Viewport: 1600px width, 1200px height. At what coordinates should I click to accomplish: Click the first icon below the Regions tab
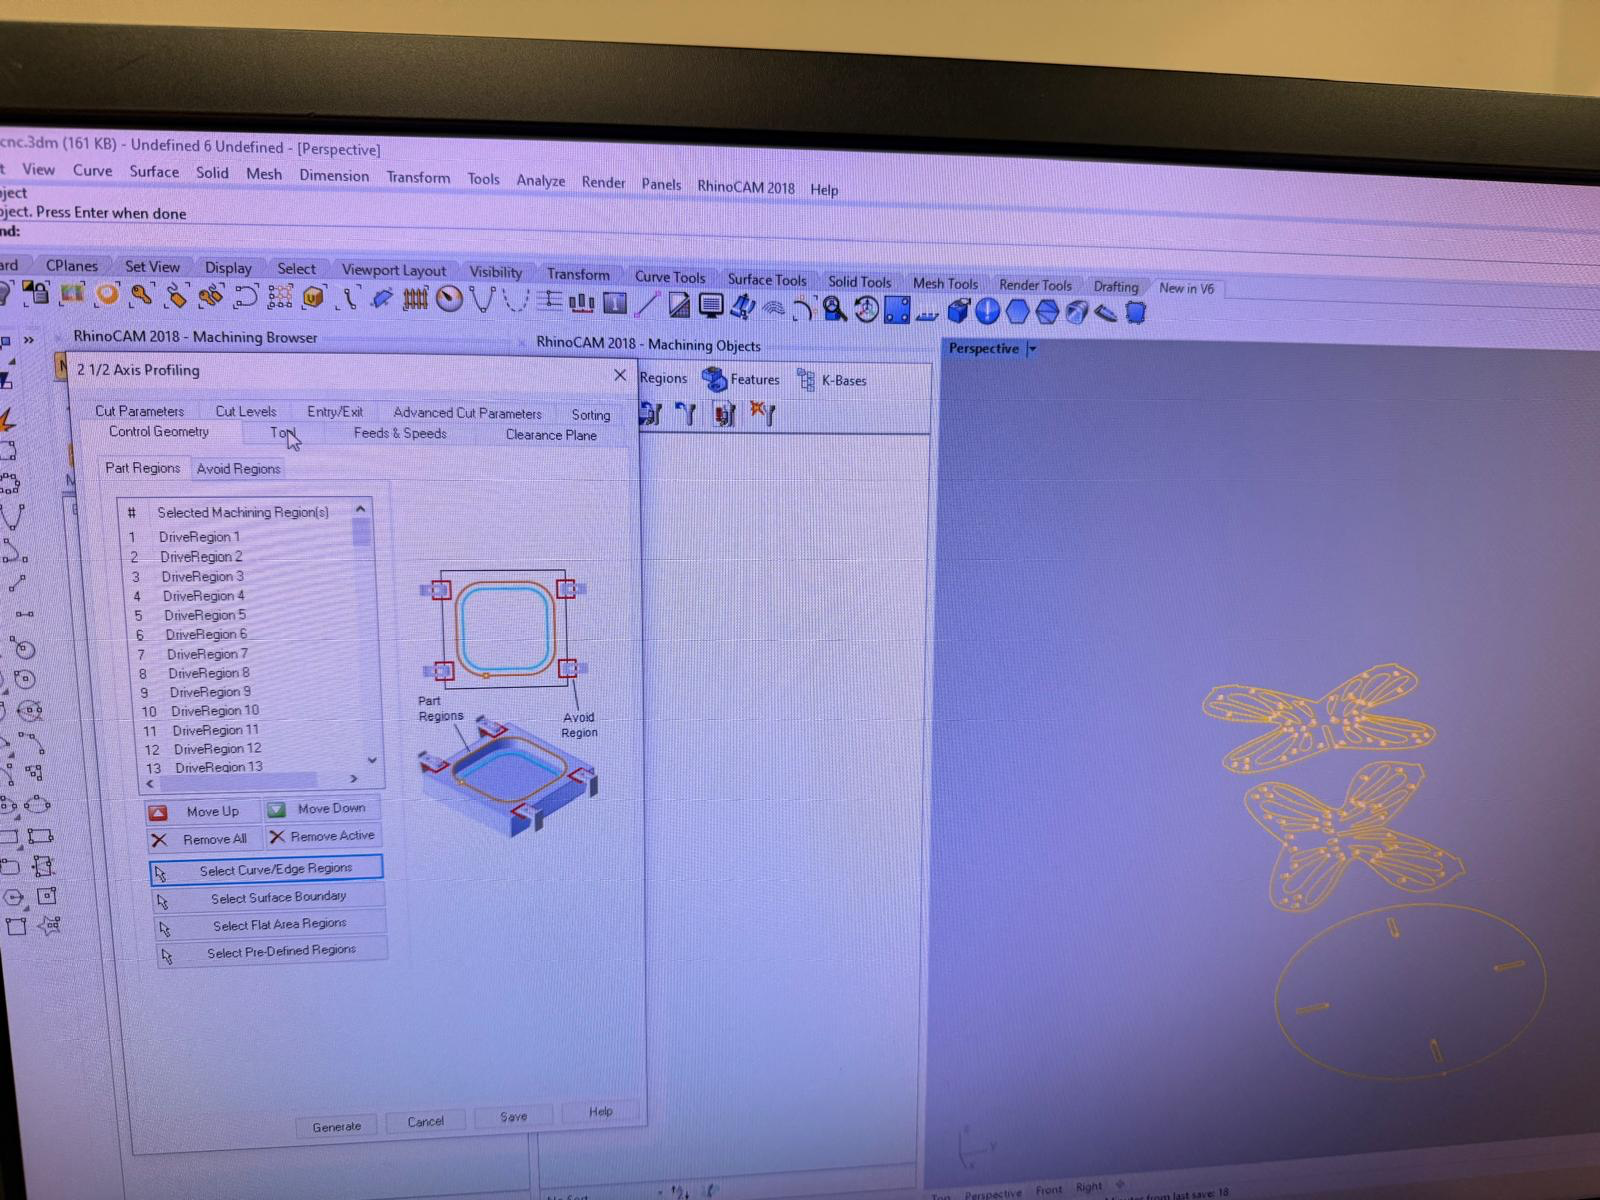click(x=651, y=413)
